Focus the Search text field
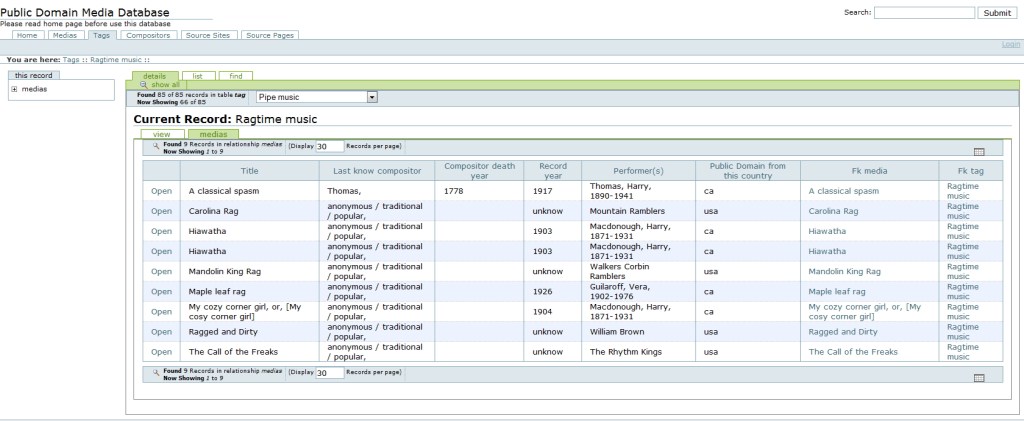The width and height of the screenshot is (1024, 421). 923,13
